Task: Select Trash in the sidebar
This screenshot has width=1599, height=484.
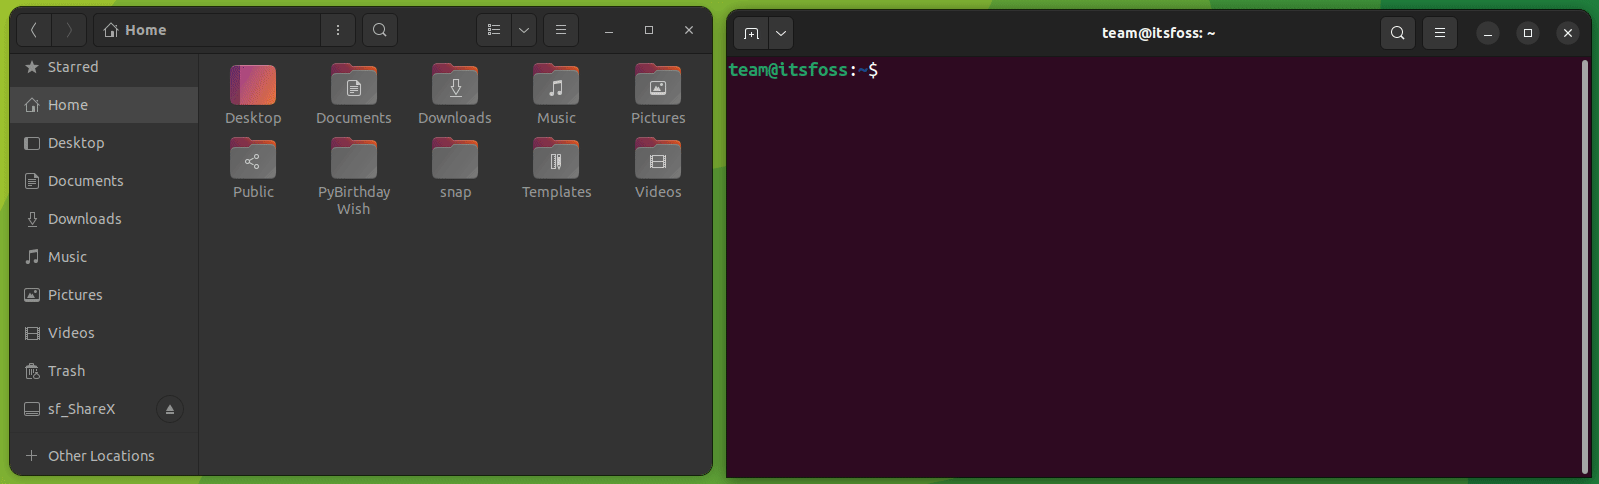Action: (66, 371)
